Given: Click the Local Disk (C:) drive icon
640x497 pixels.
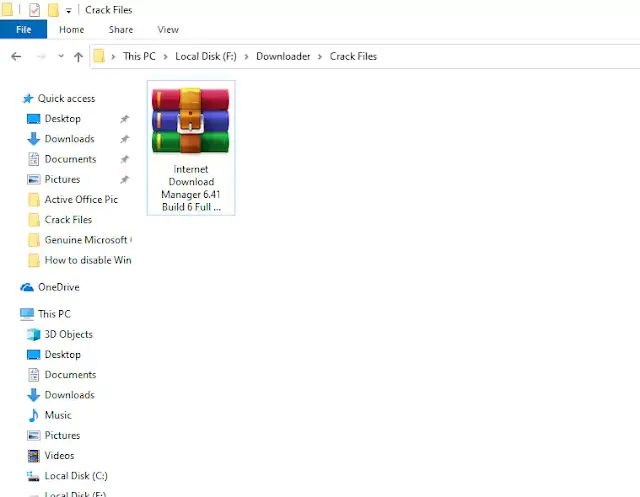Looking at the screenshot, I should [33, 476].
